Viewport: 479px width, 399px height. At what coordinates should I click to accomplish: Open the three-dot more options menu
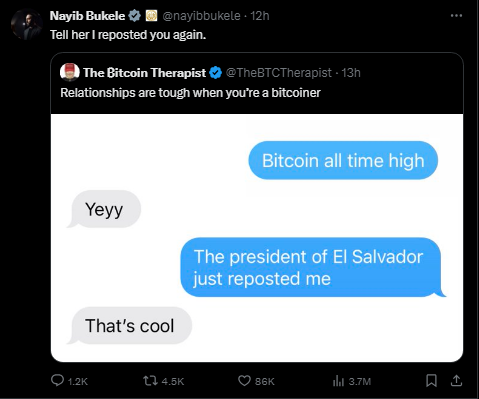point(456,15)
